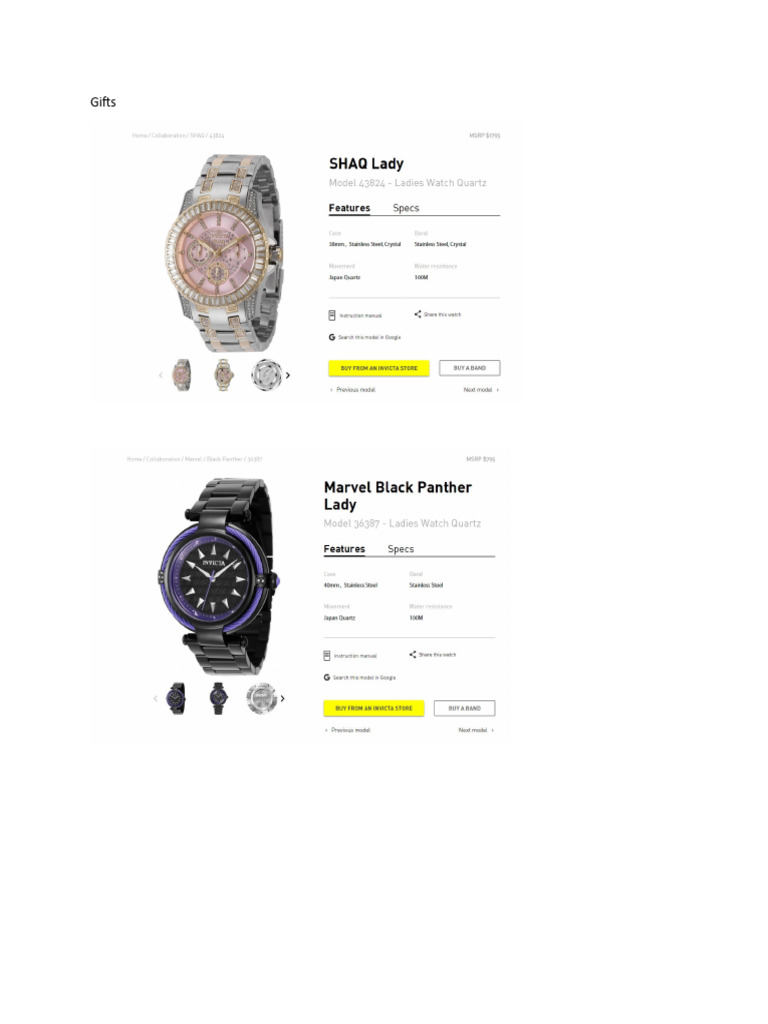Click the share icon for SHAQ Lady watch

(418, 314)
